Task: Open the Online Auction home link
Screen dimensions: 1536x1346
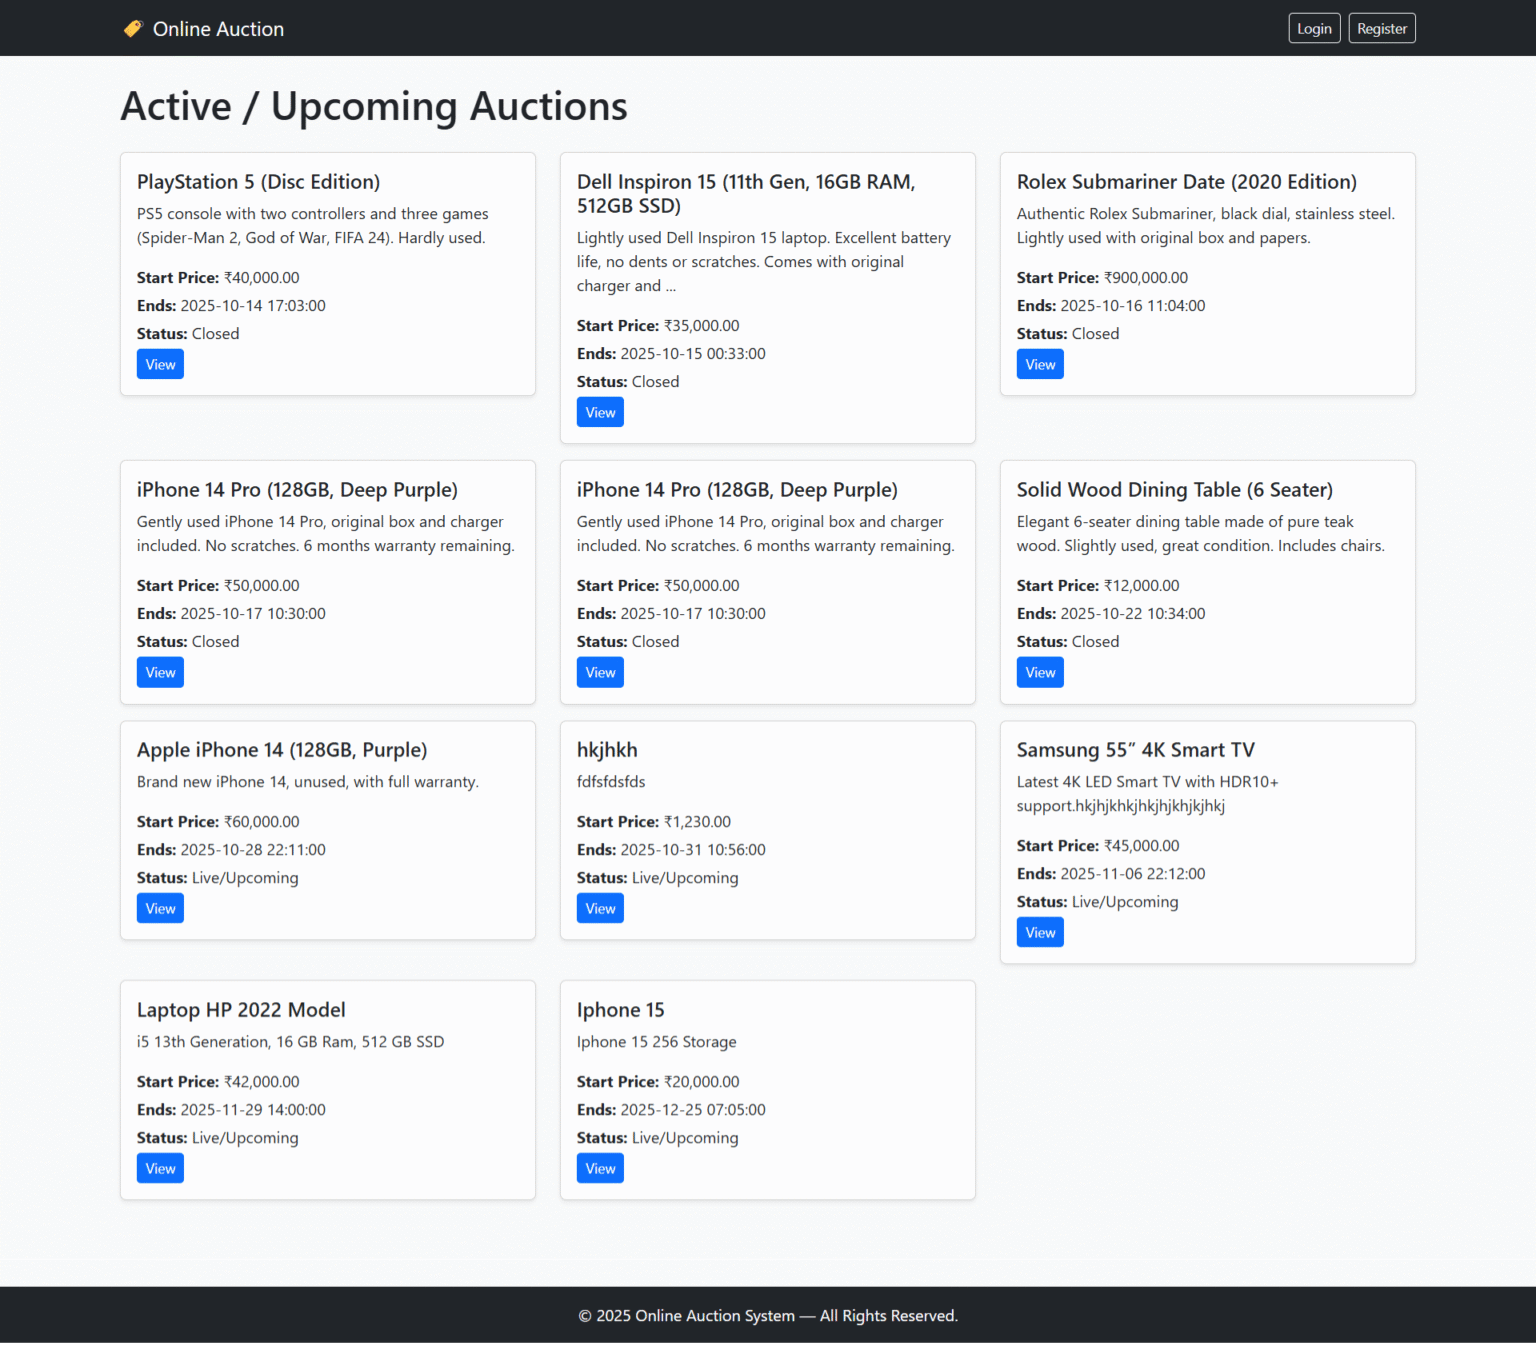Action: tap(204, 29)
